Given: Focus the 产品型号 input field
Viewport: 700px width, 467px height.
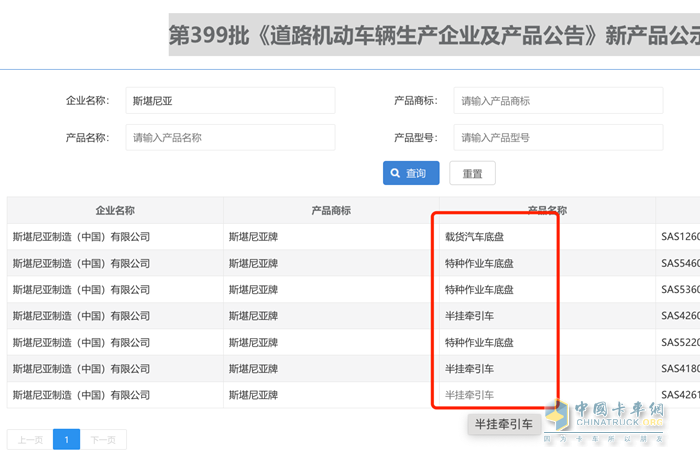Looking at the screenshot, I should 558,138.
